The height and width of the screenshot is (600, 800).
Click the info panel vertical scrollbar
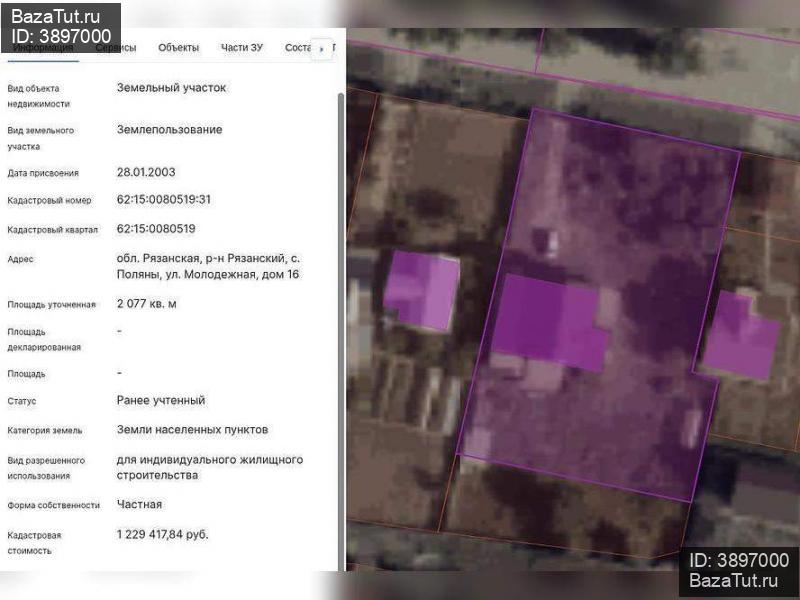point(341,332)
